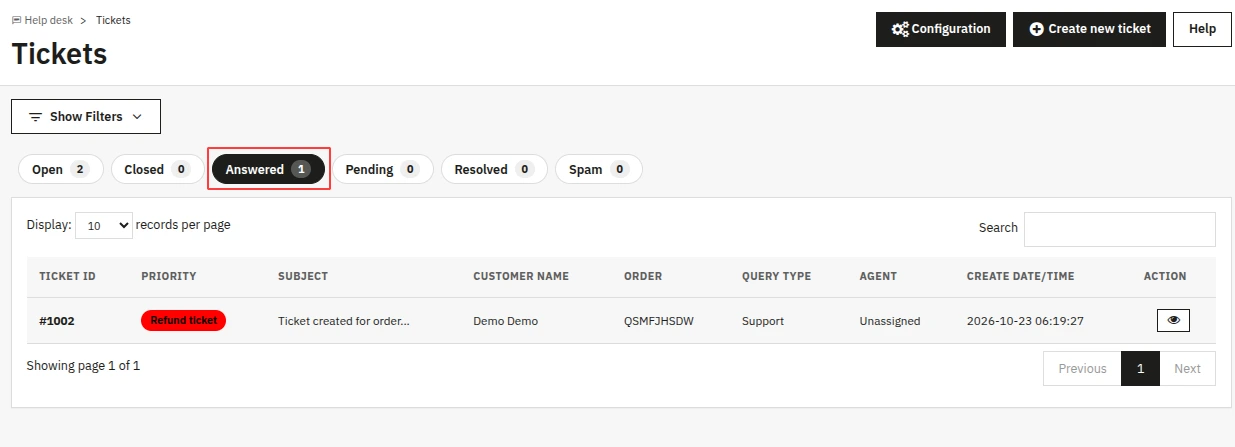Switch to the Resolved tickets tab
This screenshot has height=447, width=1235.
[494, 169]
